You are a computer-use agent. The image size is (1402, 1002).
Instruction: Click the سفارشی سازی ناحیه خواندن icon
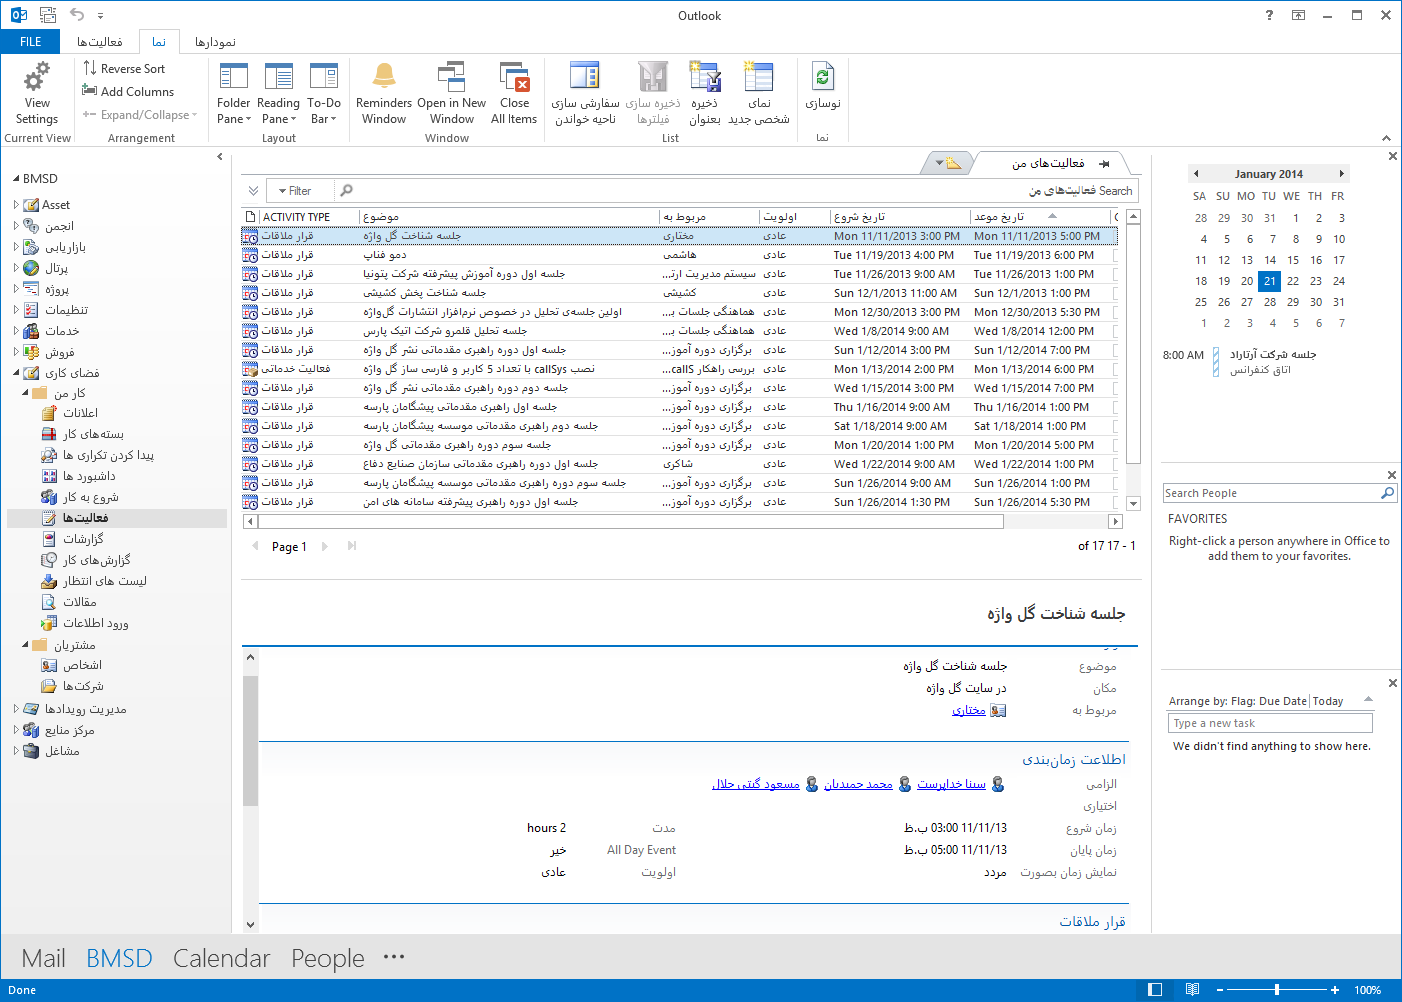585,78
